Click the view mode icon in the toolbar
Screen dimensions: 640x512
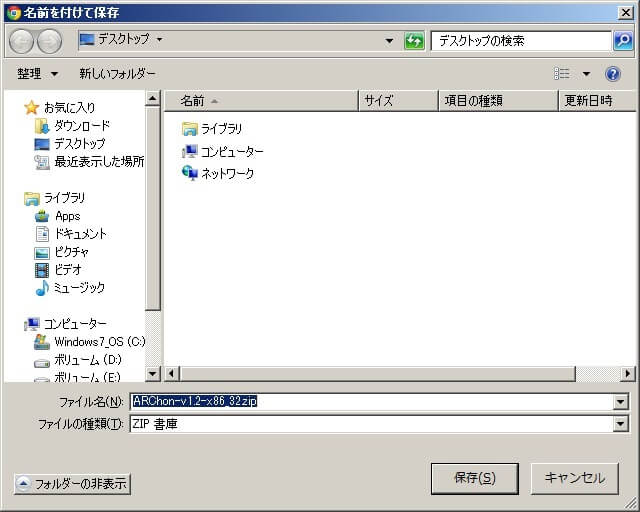click(562, 73)
